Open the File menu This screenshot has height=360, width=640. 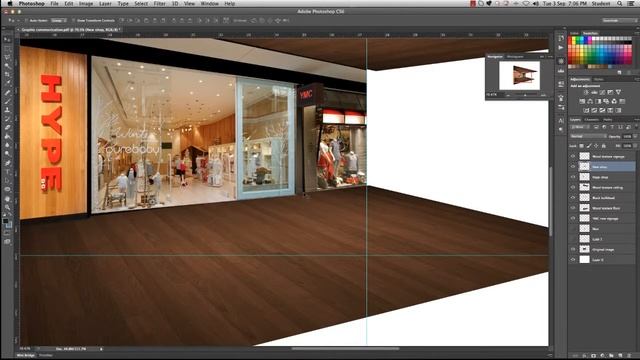tap(54, 4)
